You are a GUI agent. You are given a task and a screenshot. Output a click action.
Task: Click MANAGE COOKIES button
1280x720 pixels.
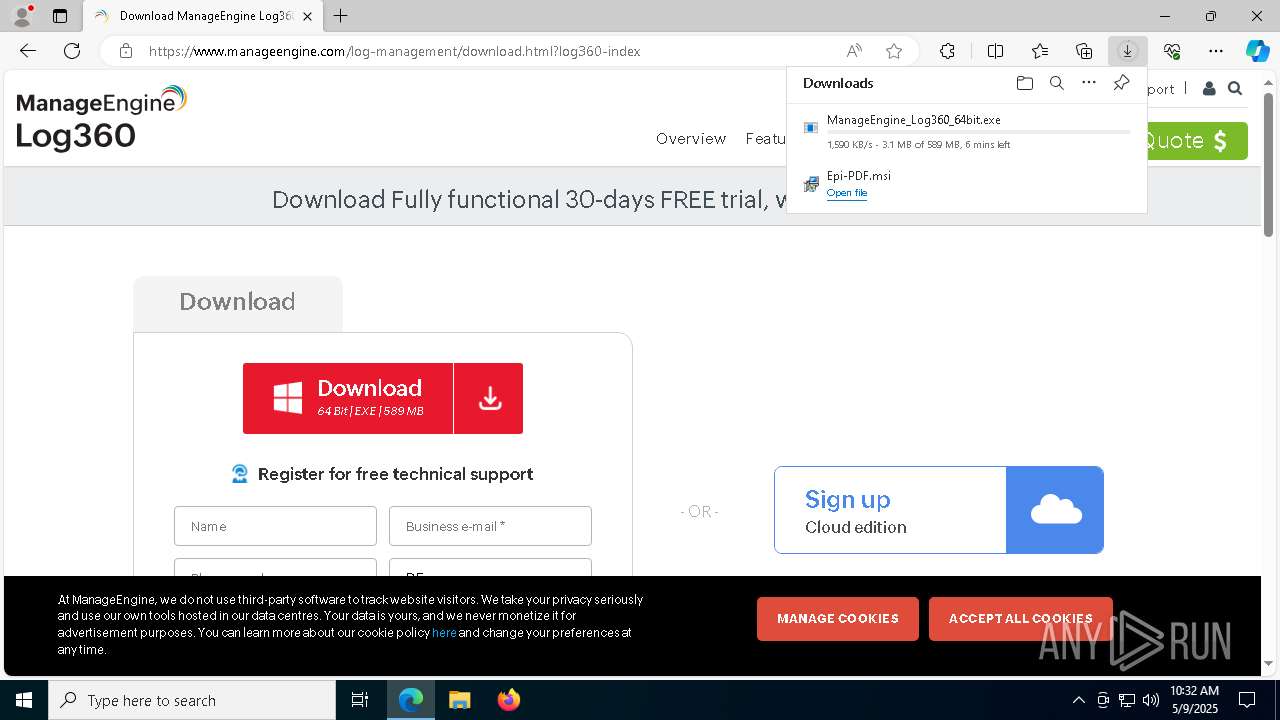pos(838,619)
